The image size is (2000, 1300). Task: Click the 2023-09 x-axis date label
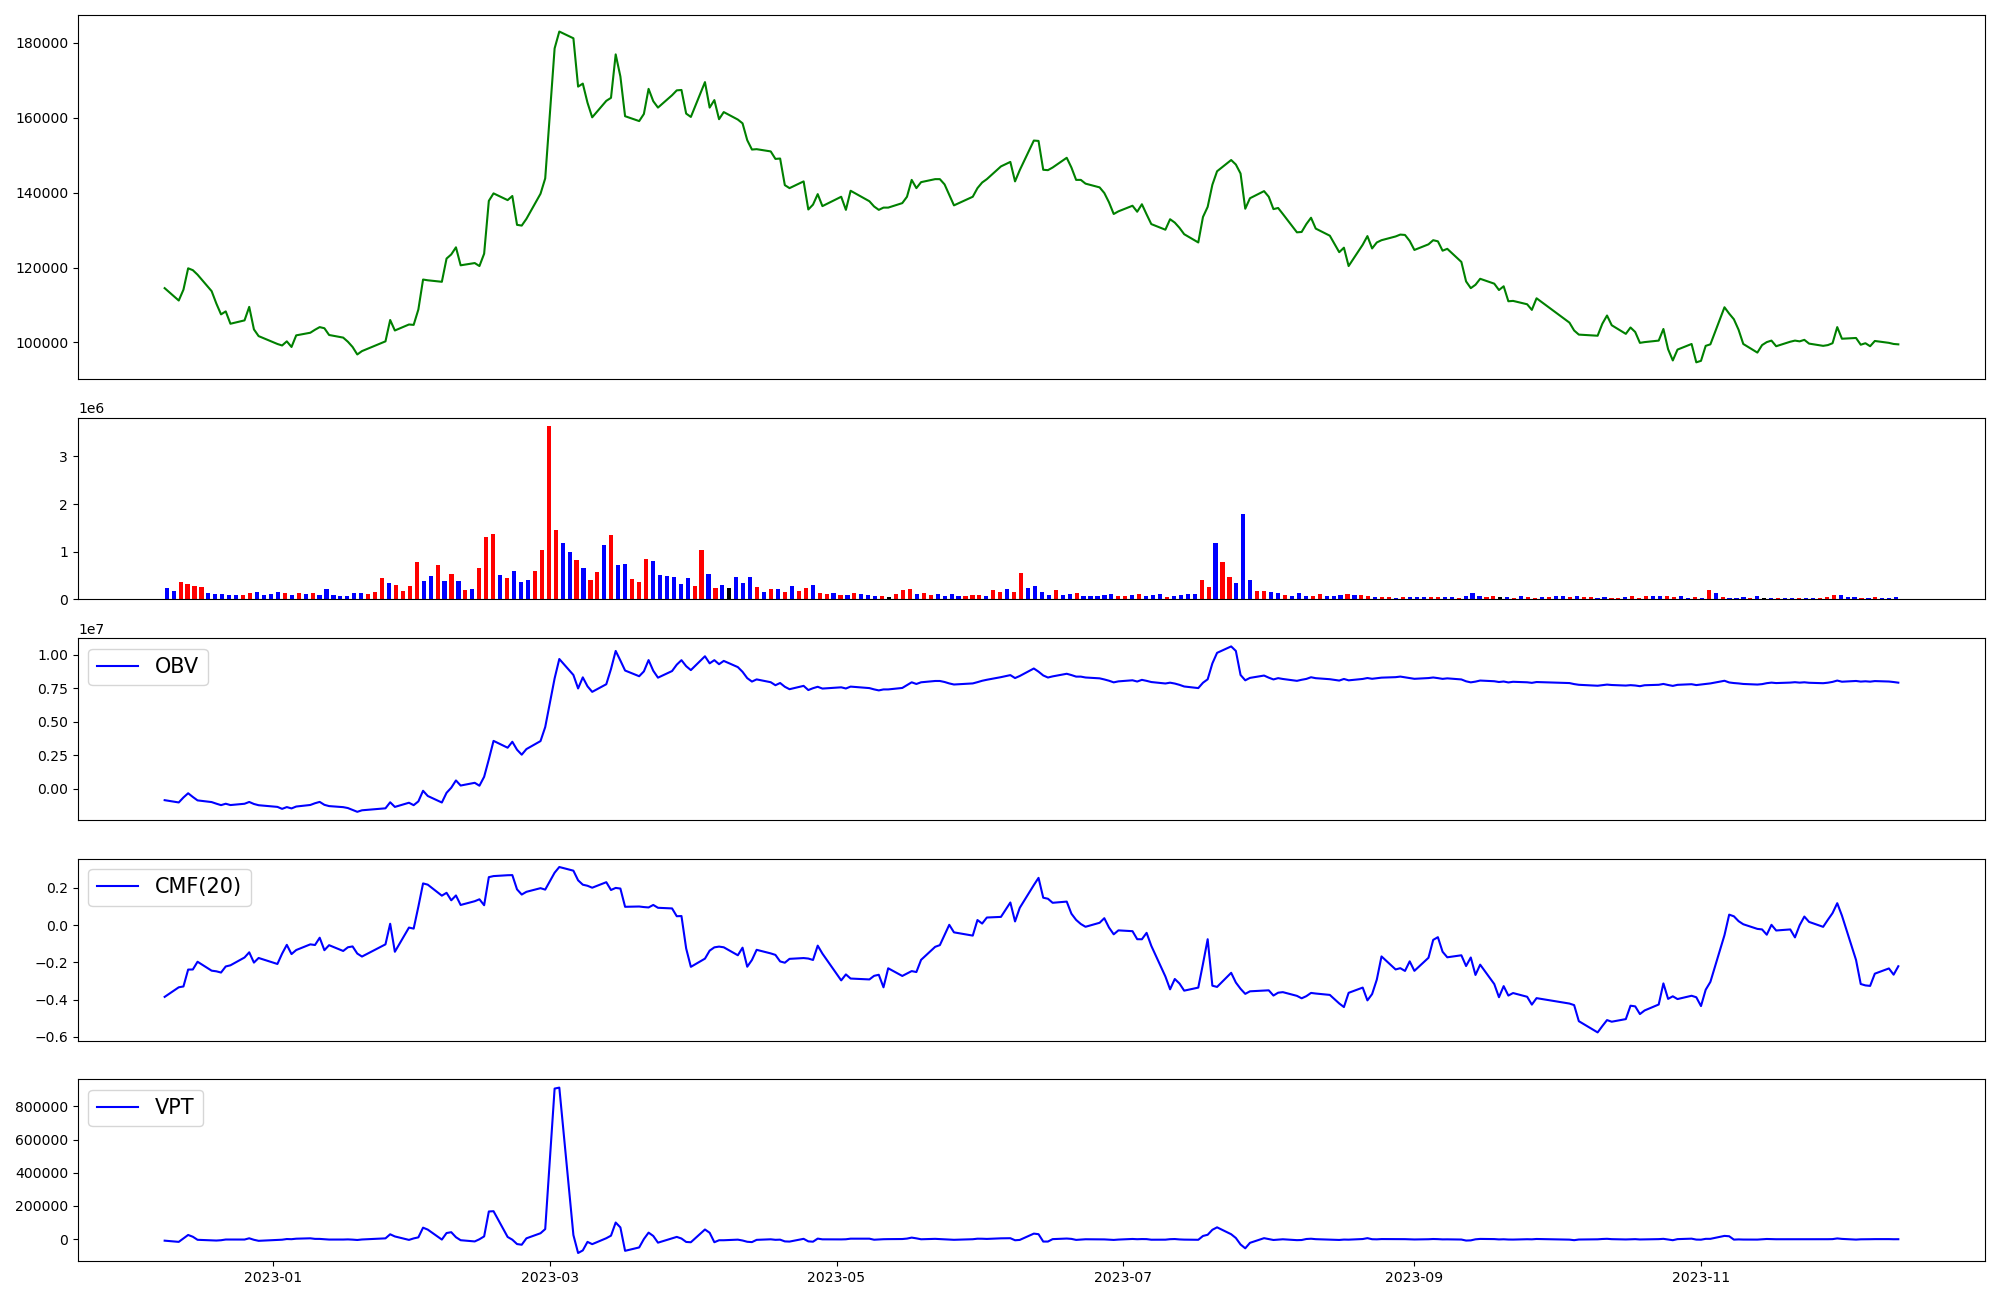click(1414, 1277)
